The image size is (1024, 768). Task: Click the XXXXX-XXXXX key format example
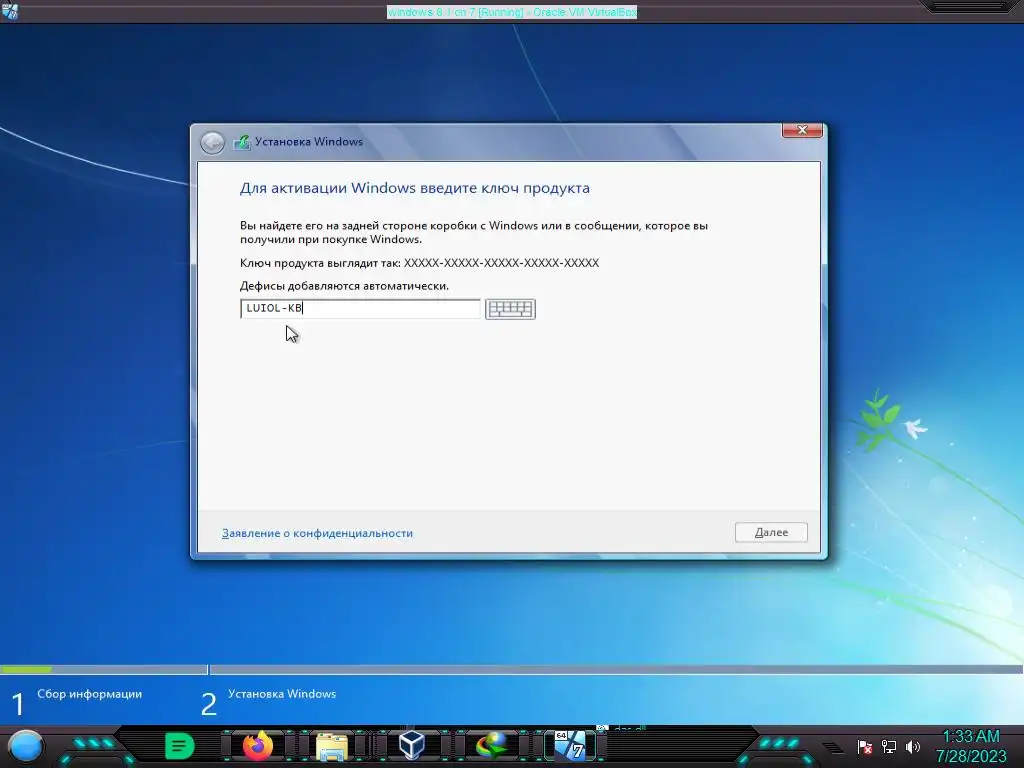(x=501, y=263)
